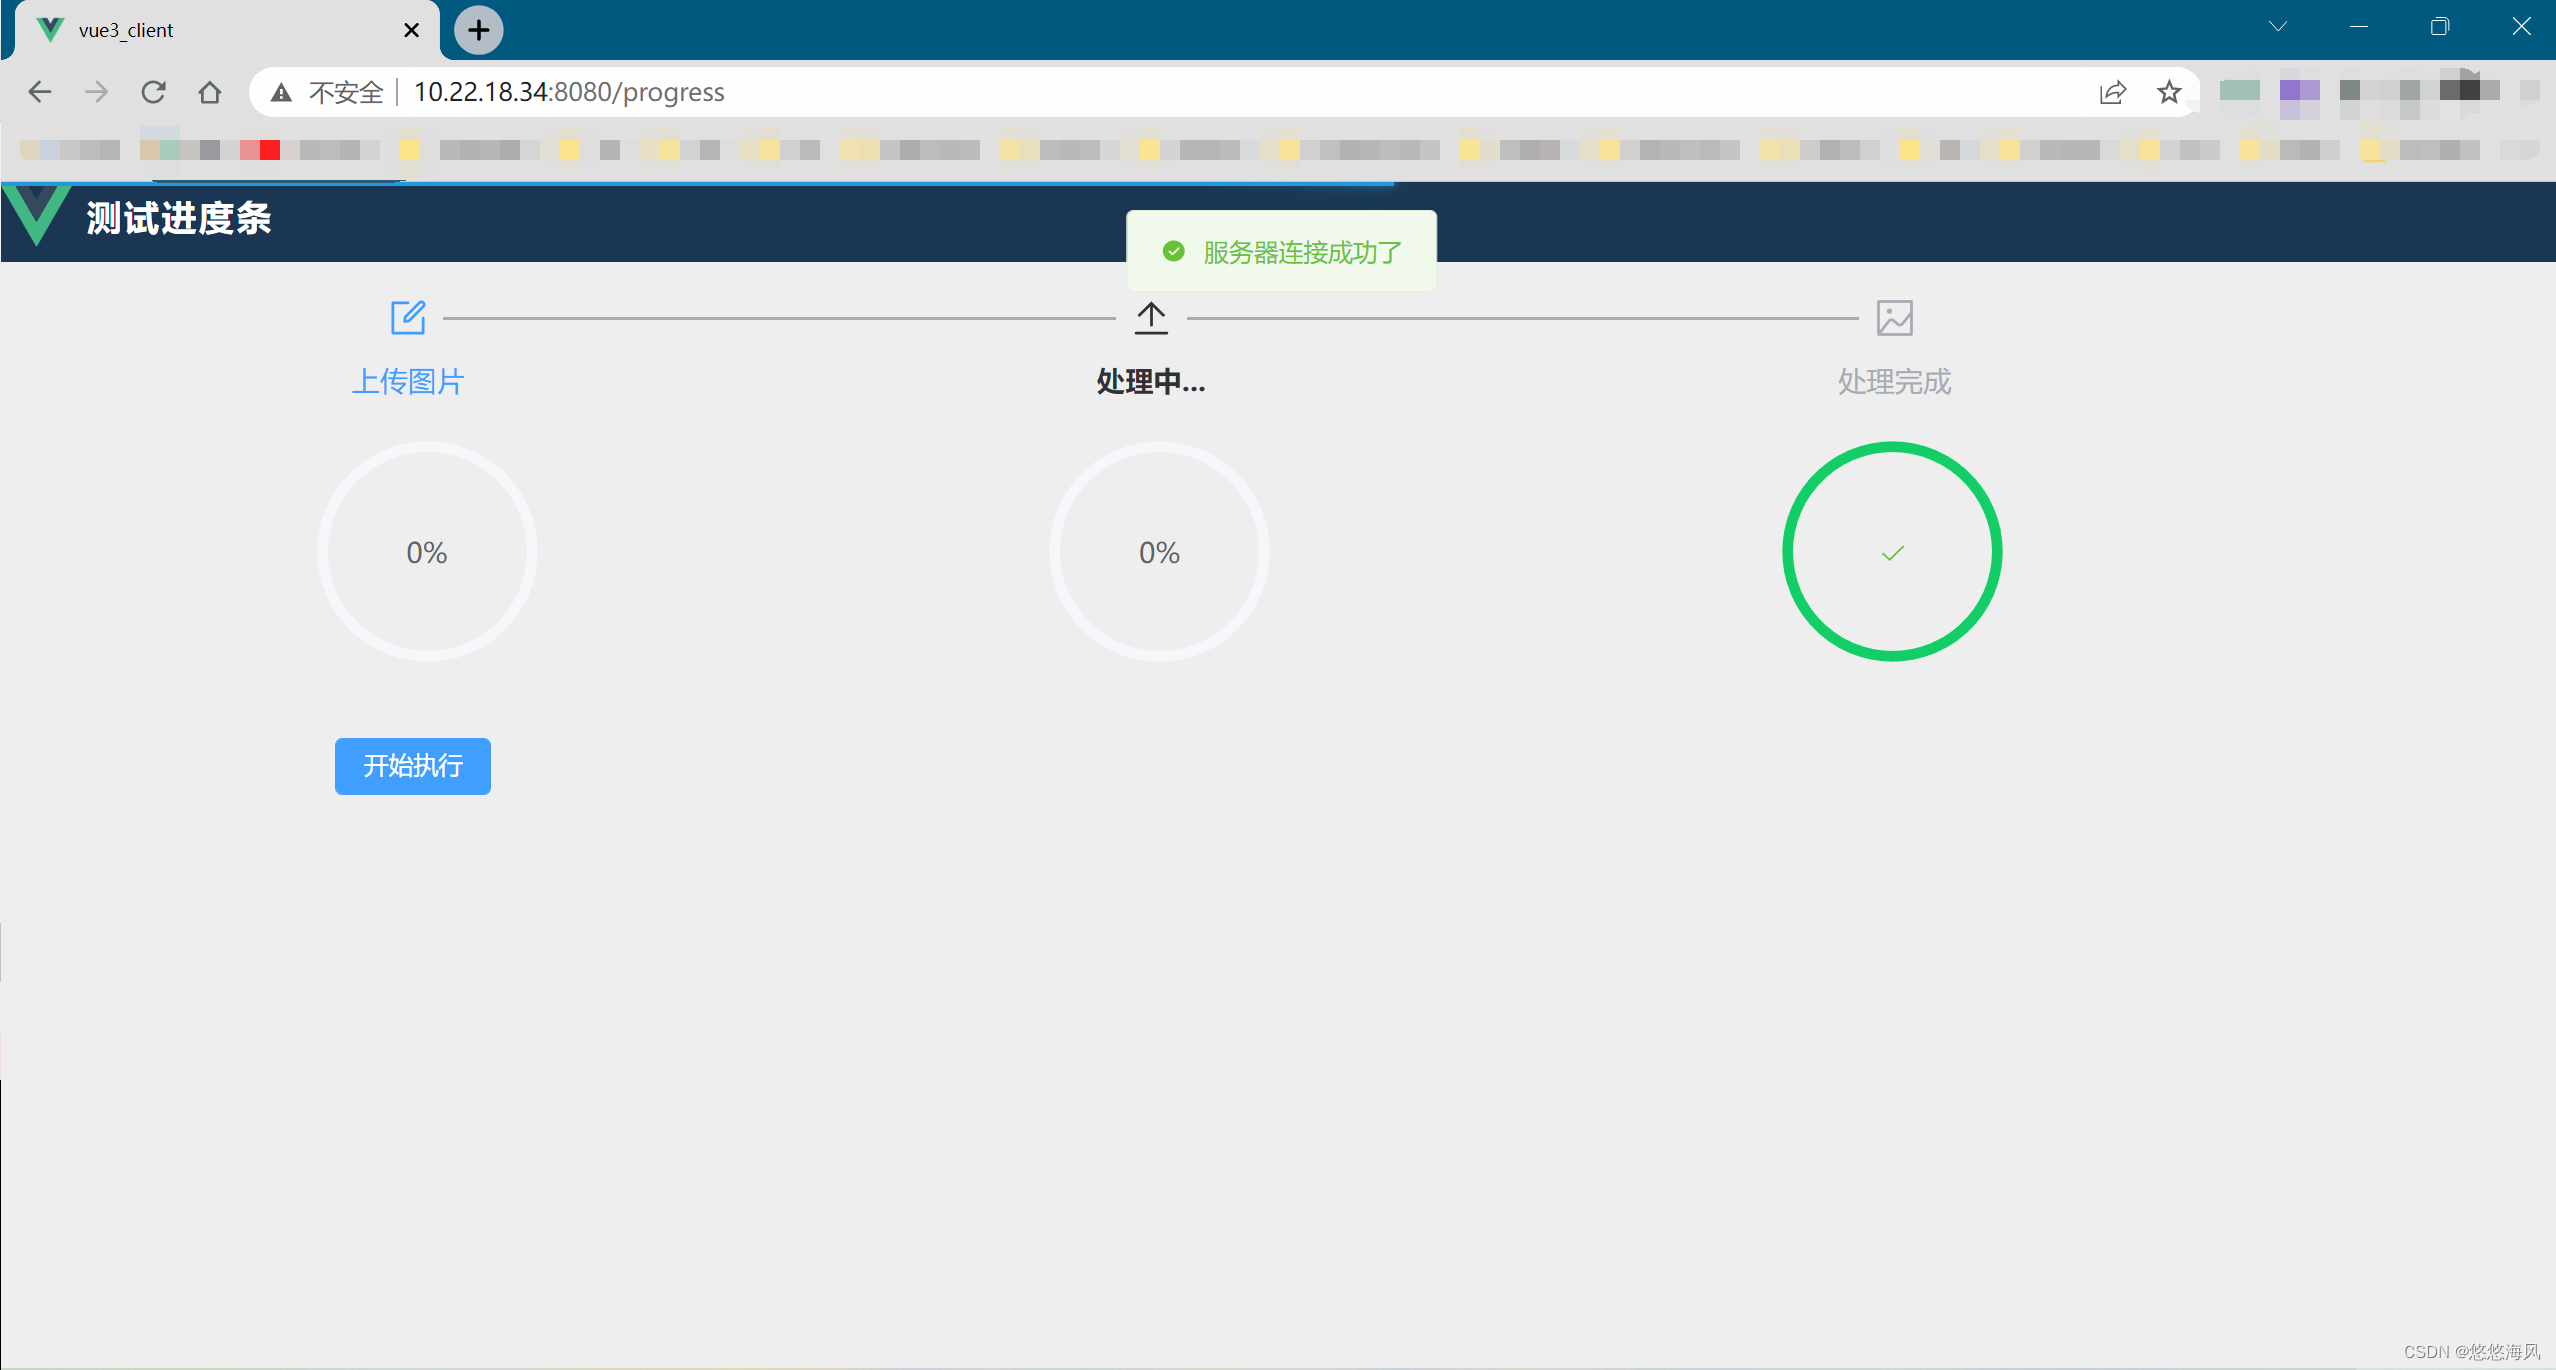Bookmark this page with the star icon
The width and height of the screenshot is (2556, 1370).
tap(2169, 92)
